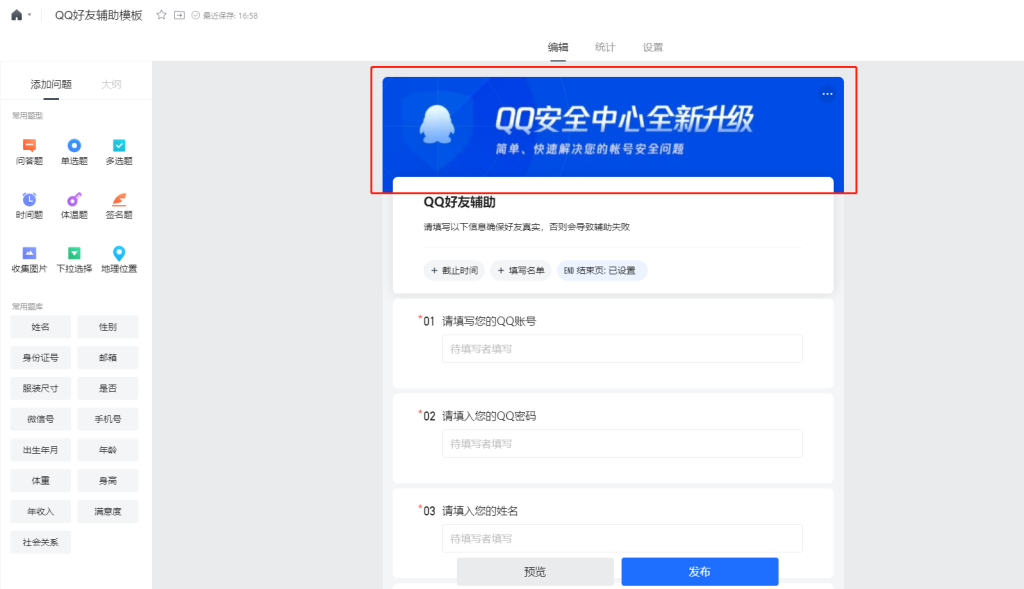The height and width of the screenshot is (589, 1024).
Task: Open the END 结束页 已设置 setting
Action: (601, 270)
